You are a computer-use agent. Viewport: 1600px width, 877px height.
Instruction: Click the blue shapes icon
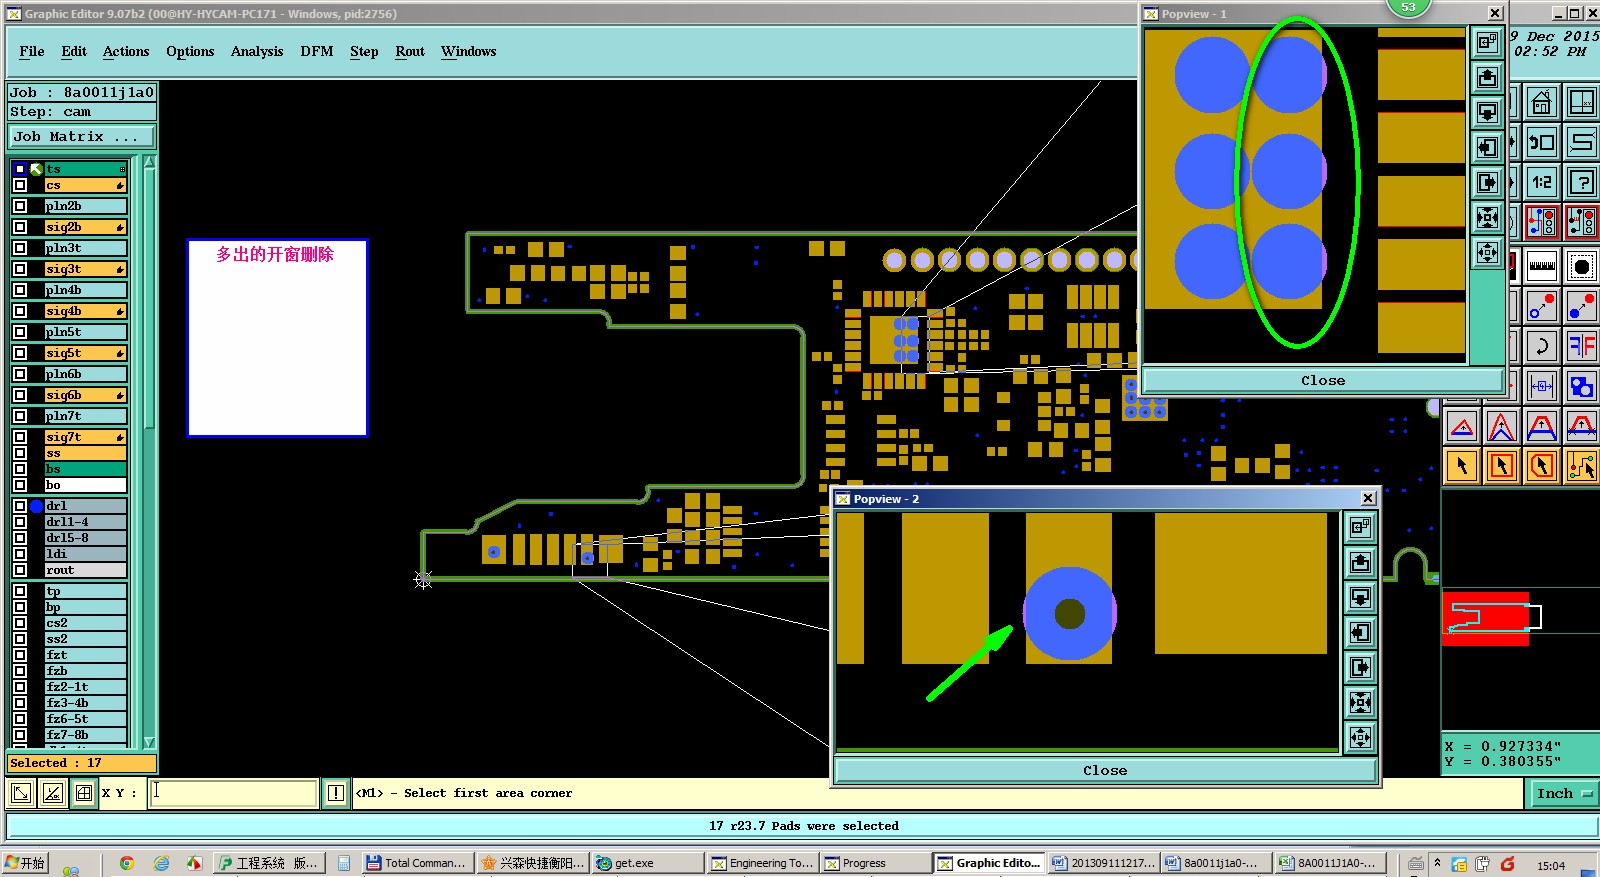[x=1582, y=386]
